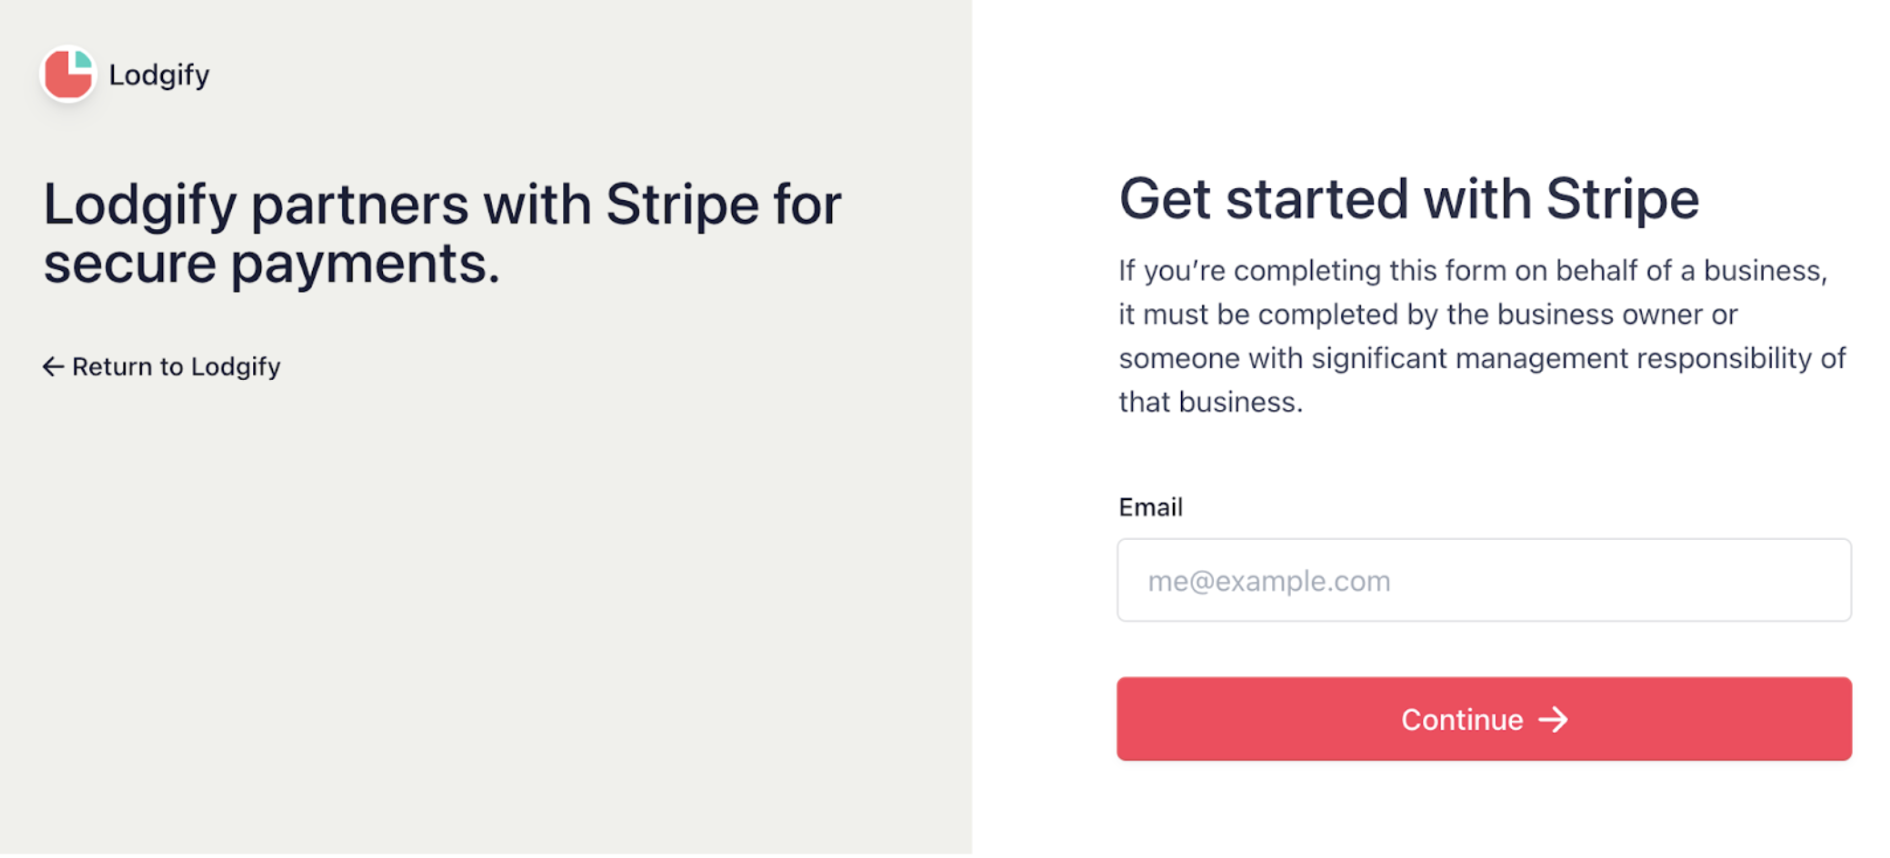Click the Email field label
This screenshot has height=858, width=1890.
pyautogui.click(x=1150, y=507)
